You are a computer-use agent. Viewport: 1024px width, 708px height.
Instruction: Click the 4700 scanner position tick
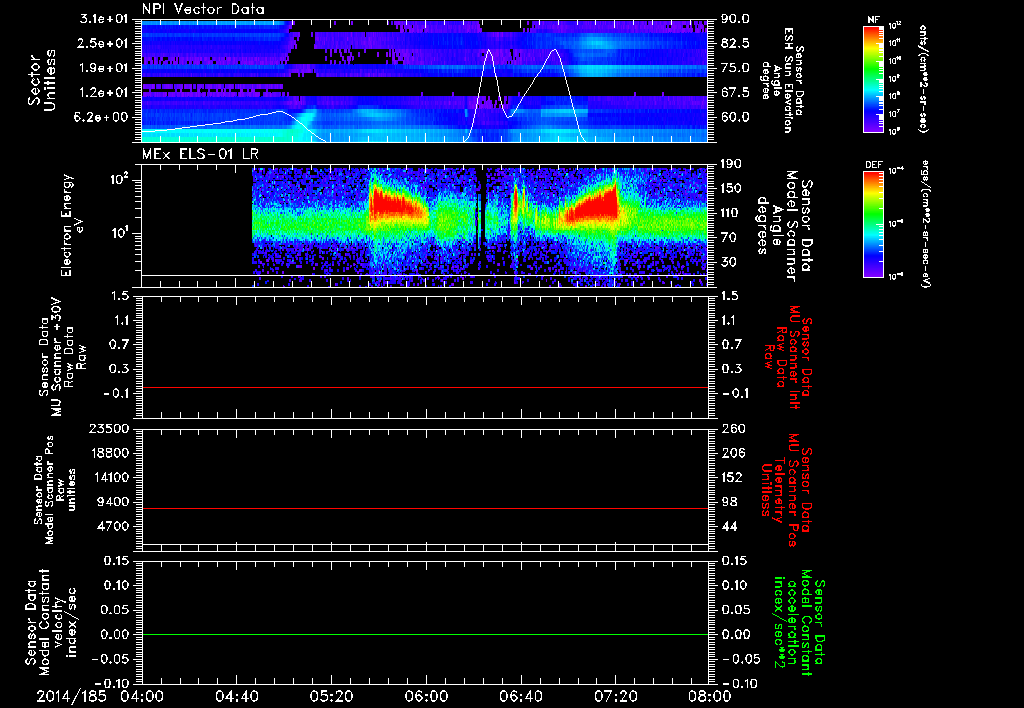click(x=114, y=526)
